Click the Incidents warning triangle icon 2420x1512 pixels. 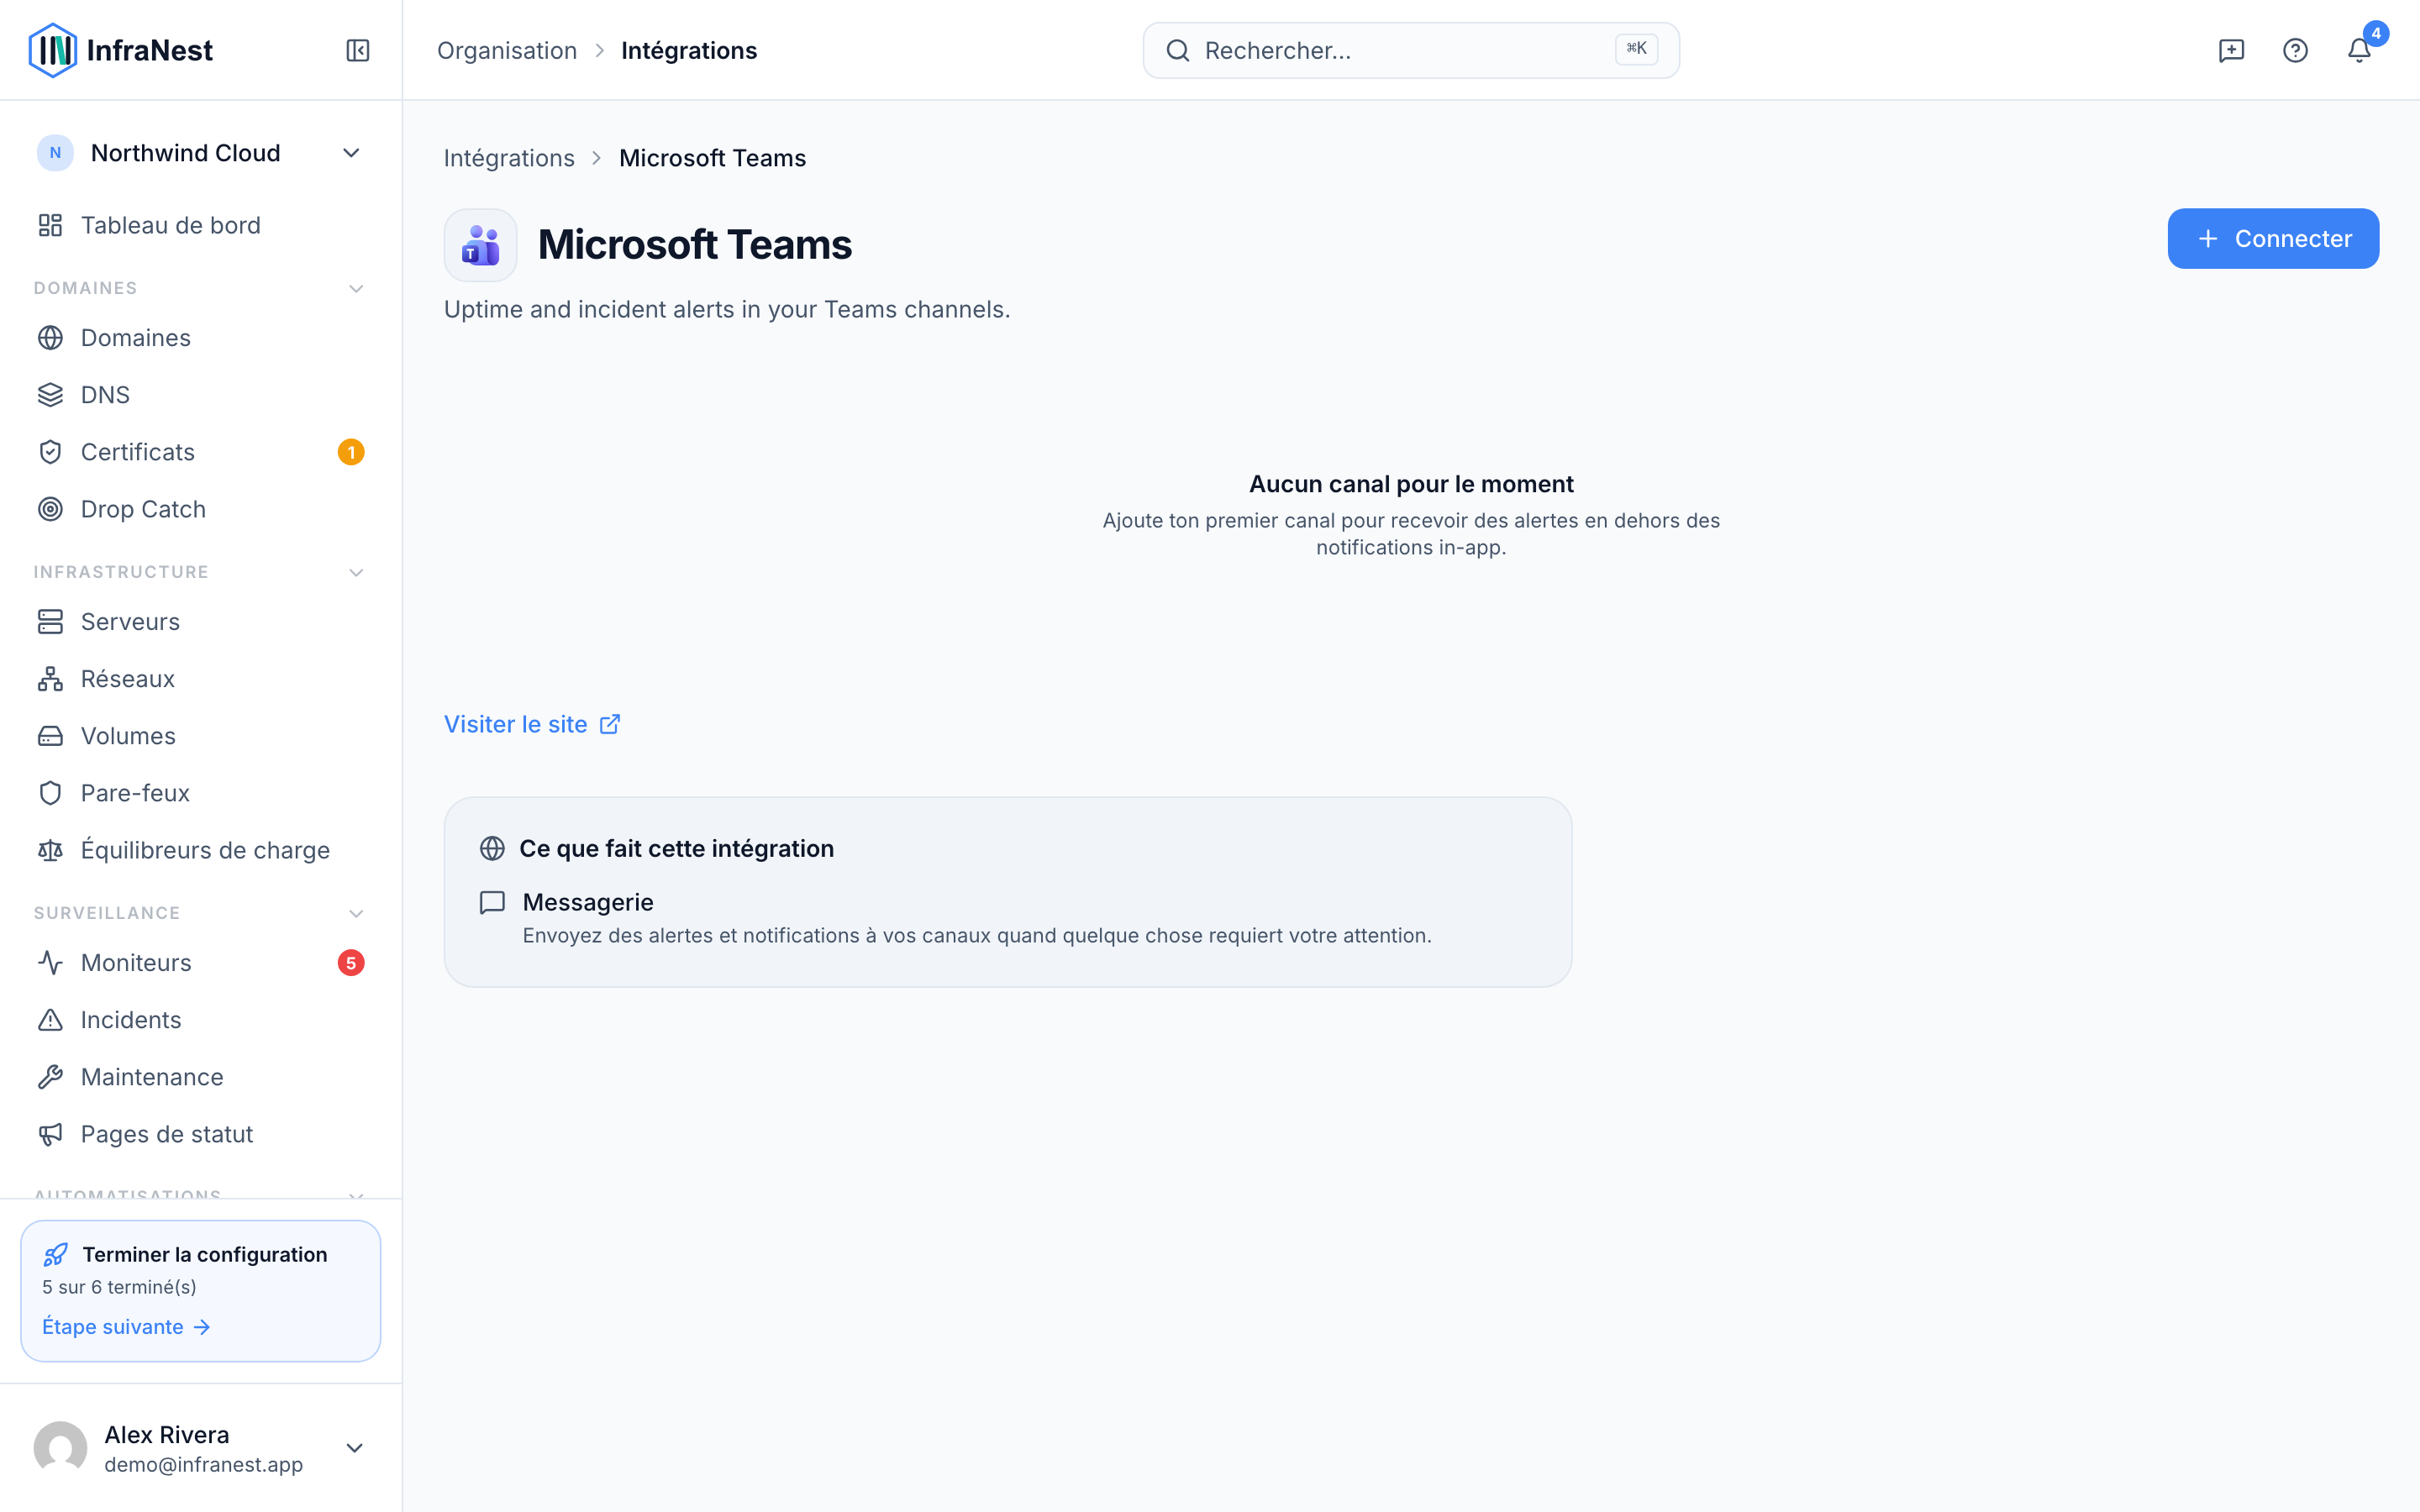tap(50, 1020)
